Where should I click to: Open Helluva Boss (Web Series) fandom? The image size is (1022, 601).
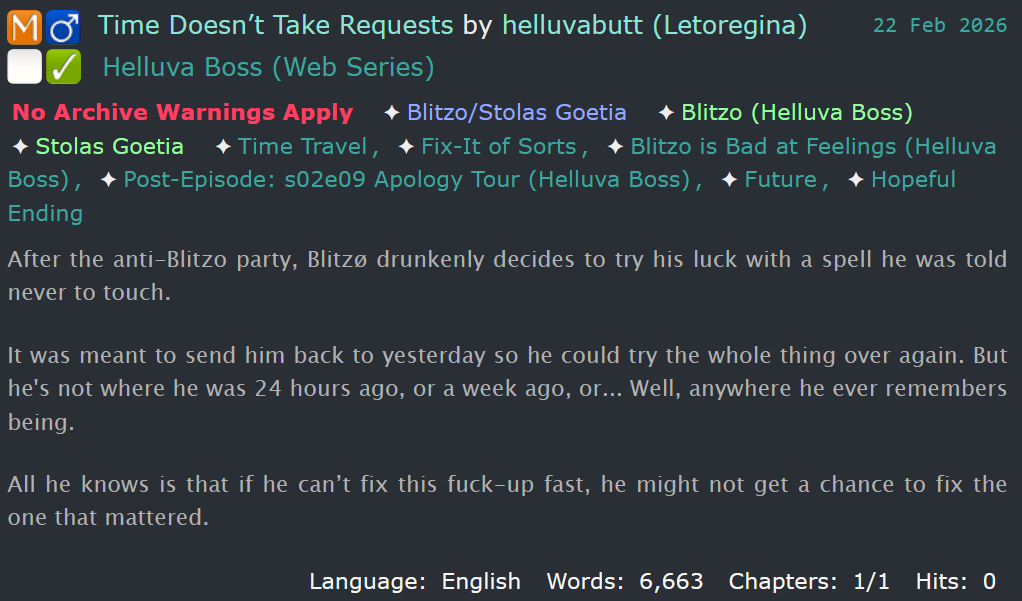[268, 68]
